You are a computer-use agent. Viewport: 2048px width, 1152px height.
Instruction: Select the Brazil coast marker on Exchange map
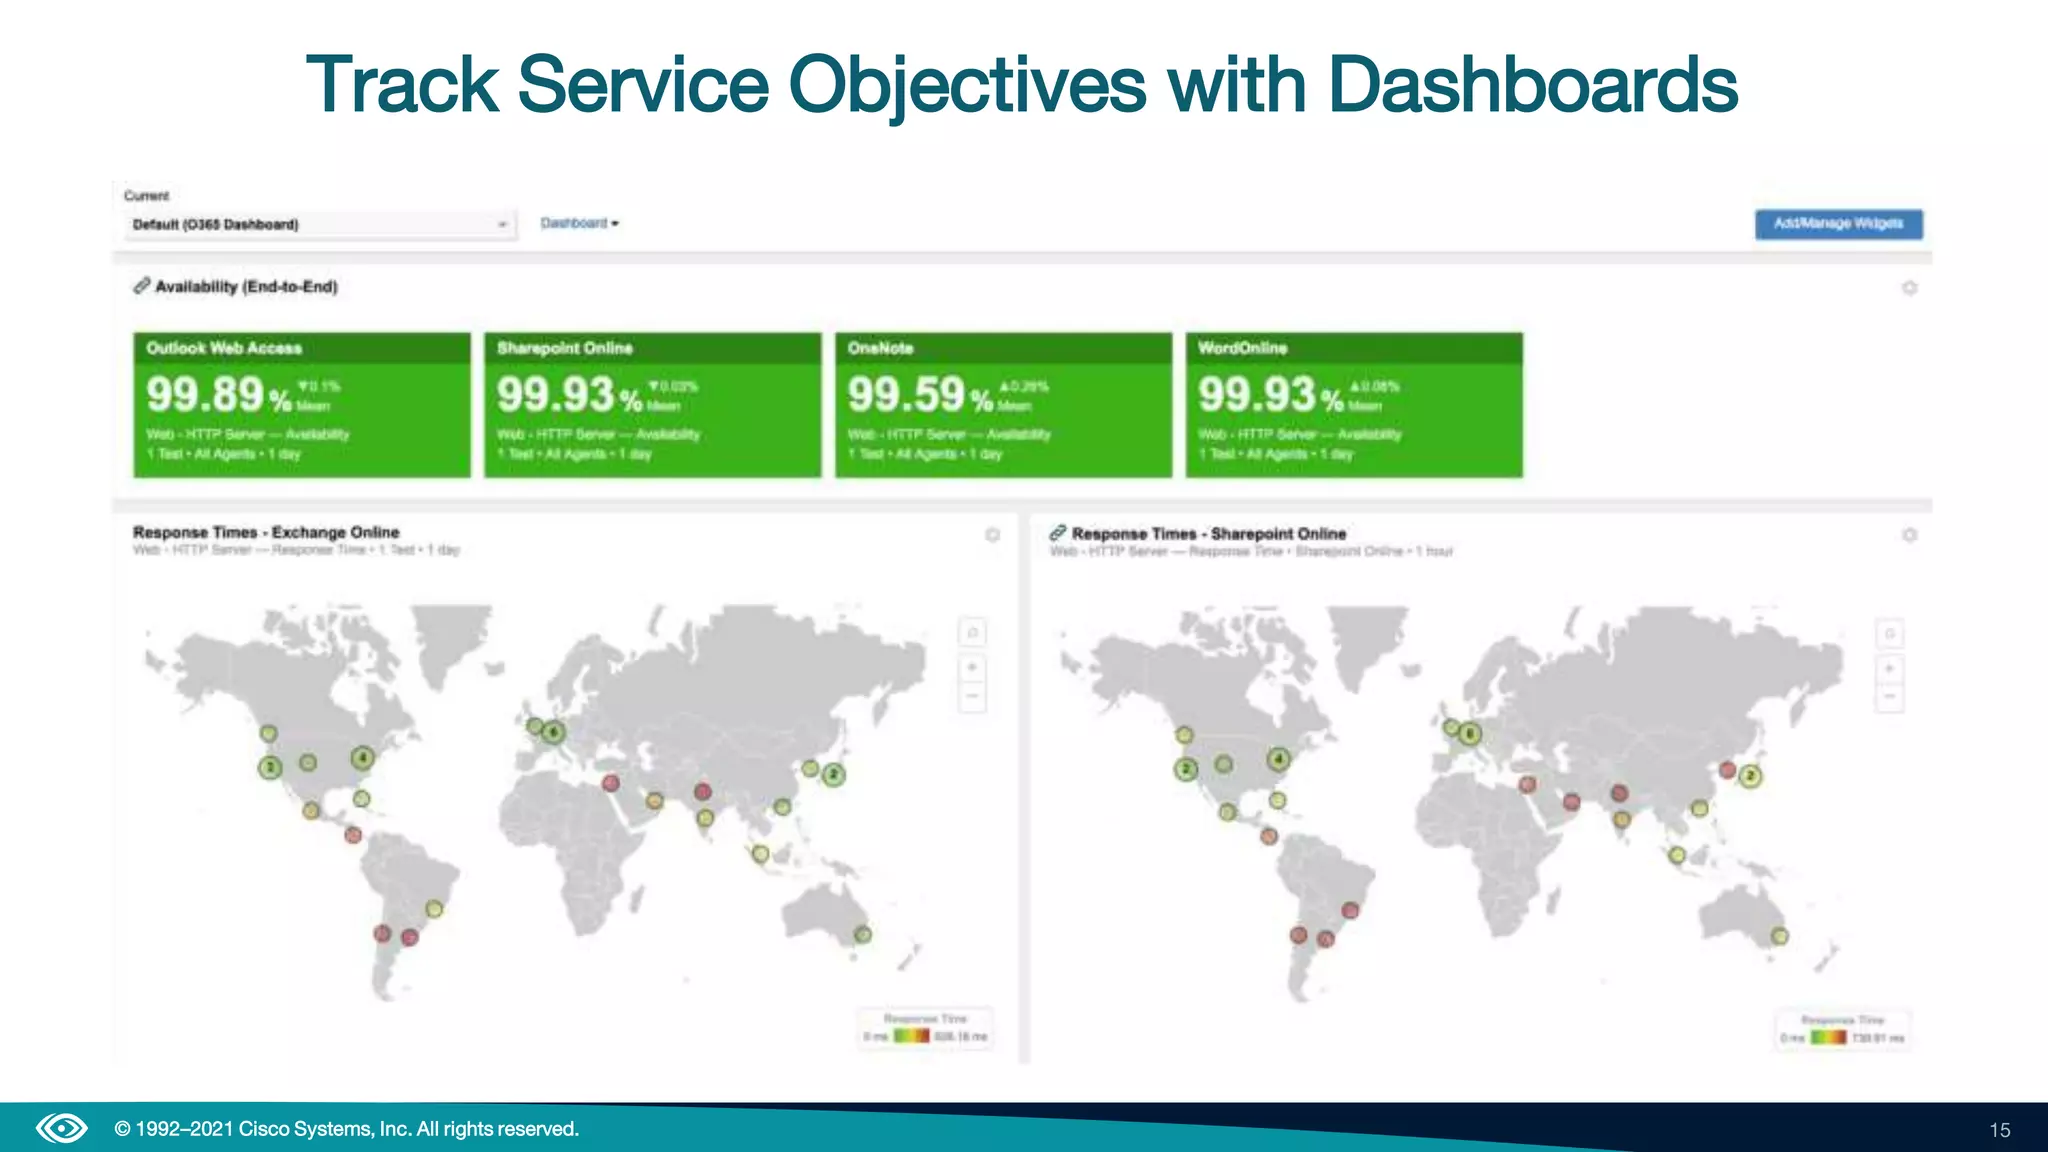[434, 909]
